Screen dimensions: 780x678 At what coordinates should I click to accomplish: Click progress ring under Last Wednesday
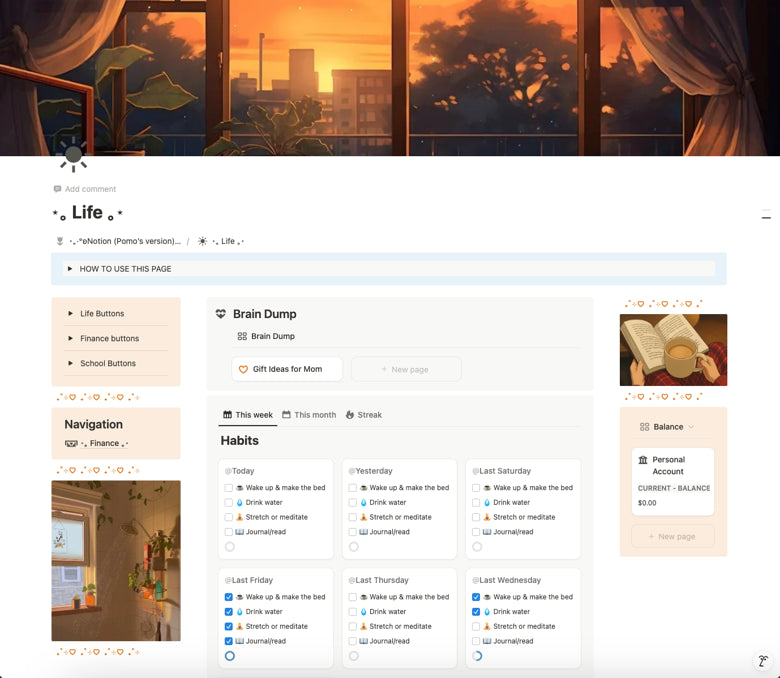tap(477, 656)
